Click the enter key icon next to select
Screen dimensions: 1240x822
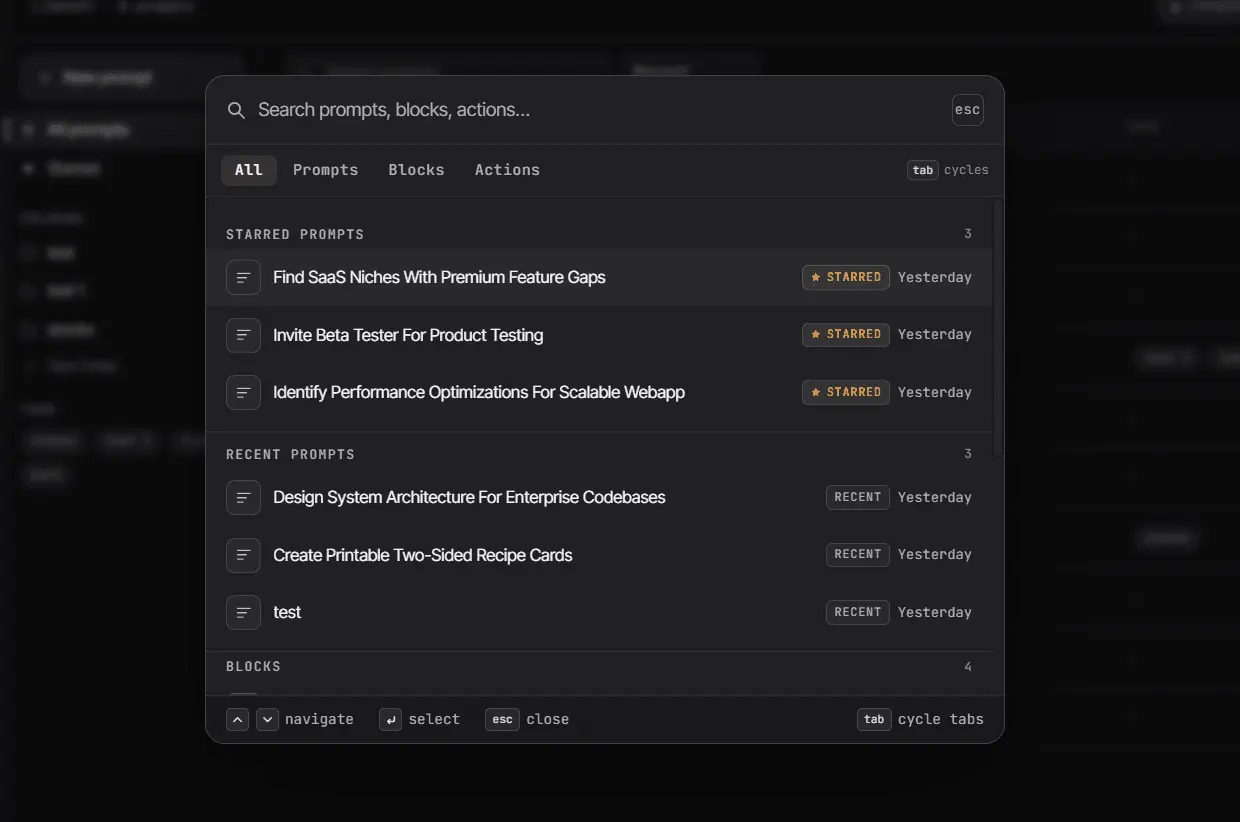pyautogui.click(x=390, y=719)
